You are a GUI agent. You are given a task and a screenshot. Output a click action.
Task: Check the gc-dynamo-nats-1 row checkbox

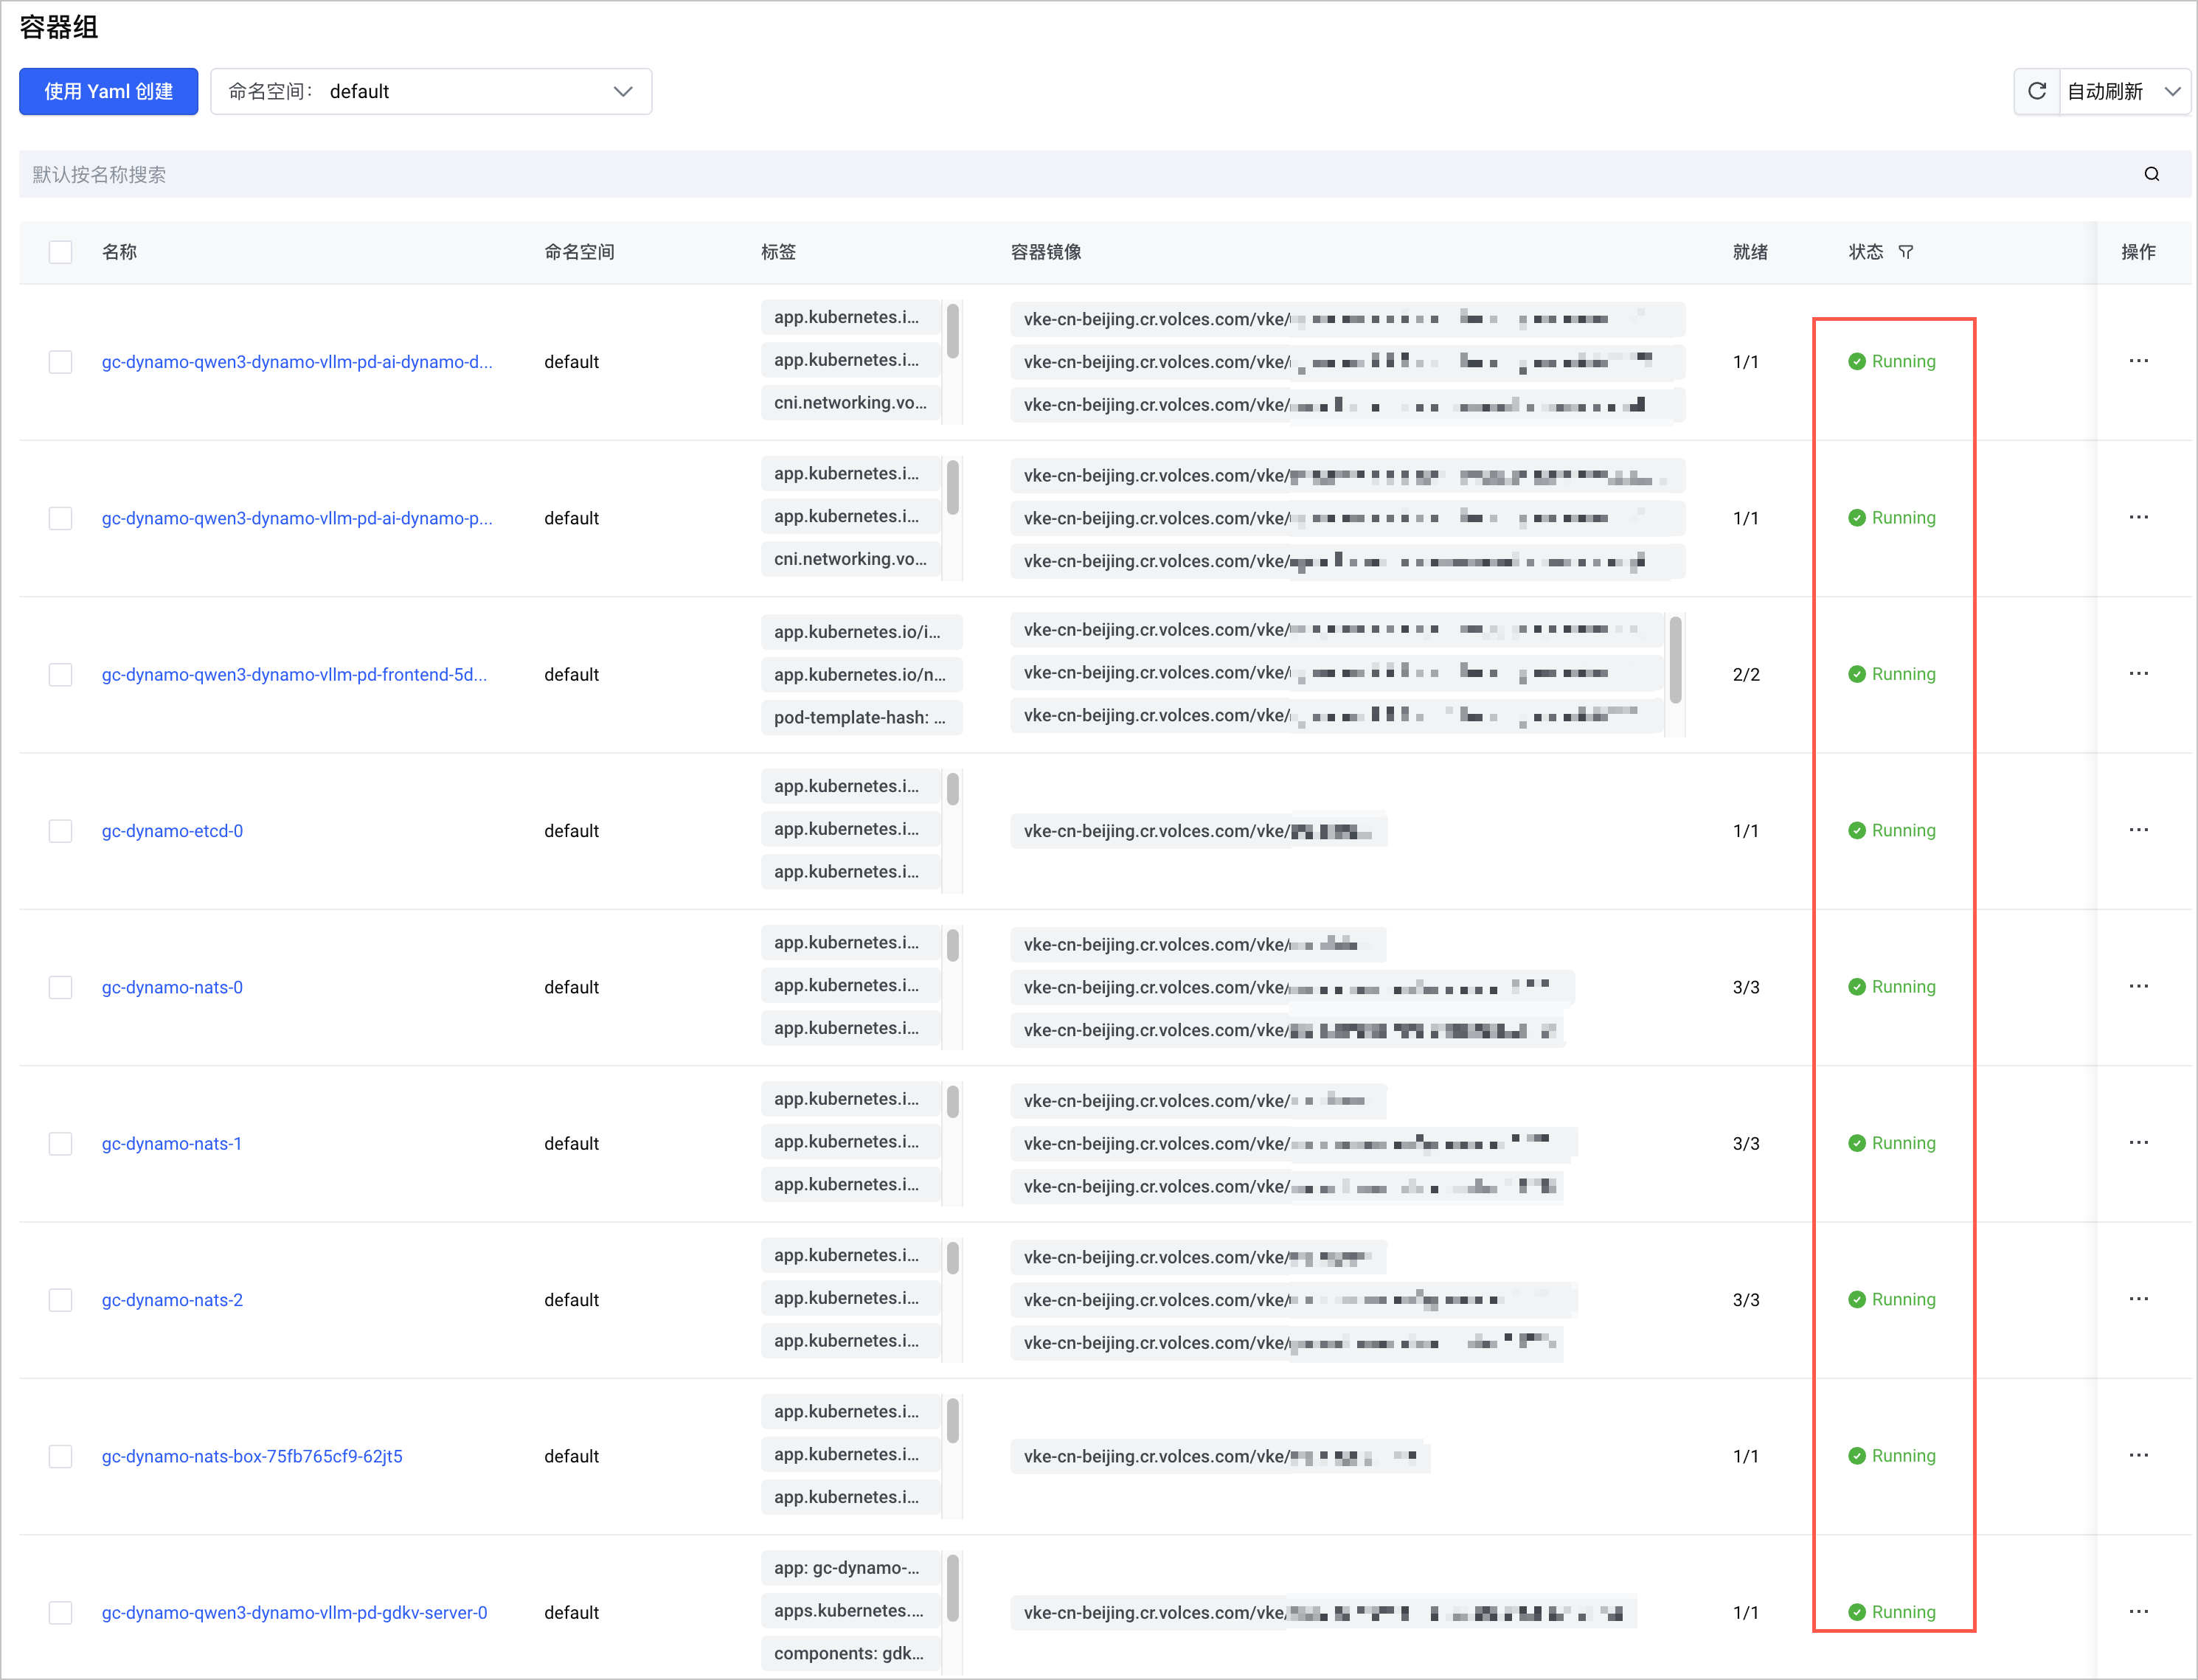[61, 1143]
